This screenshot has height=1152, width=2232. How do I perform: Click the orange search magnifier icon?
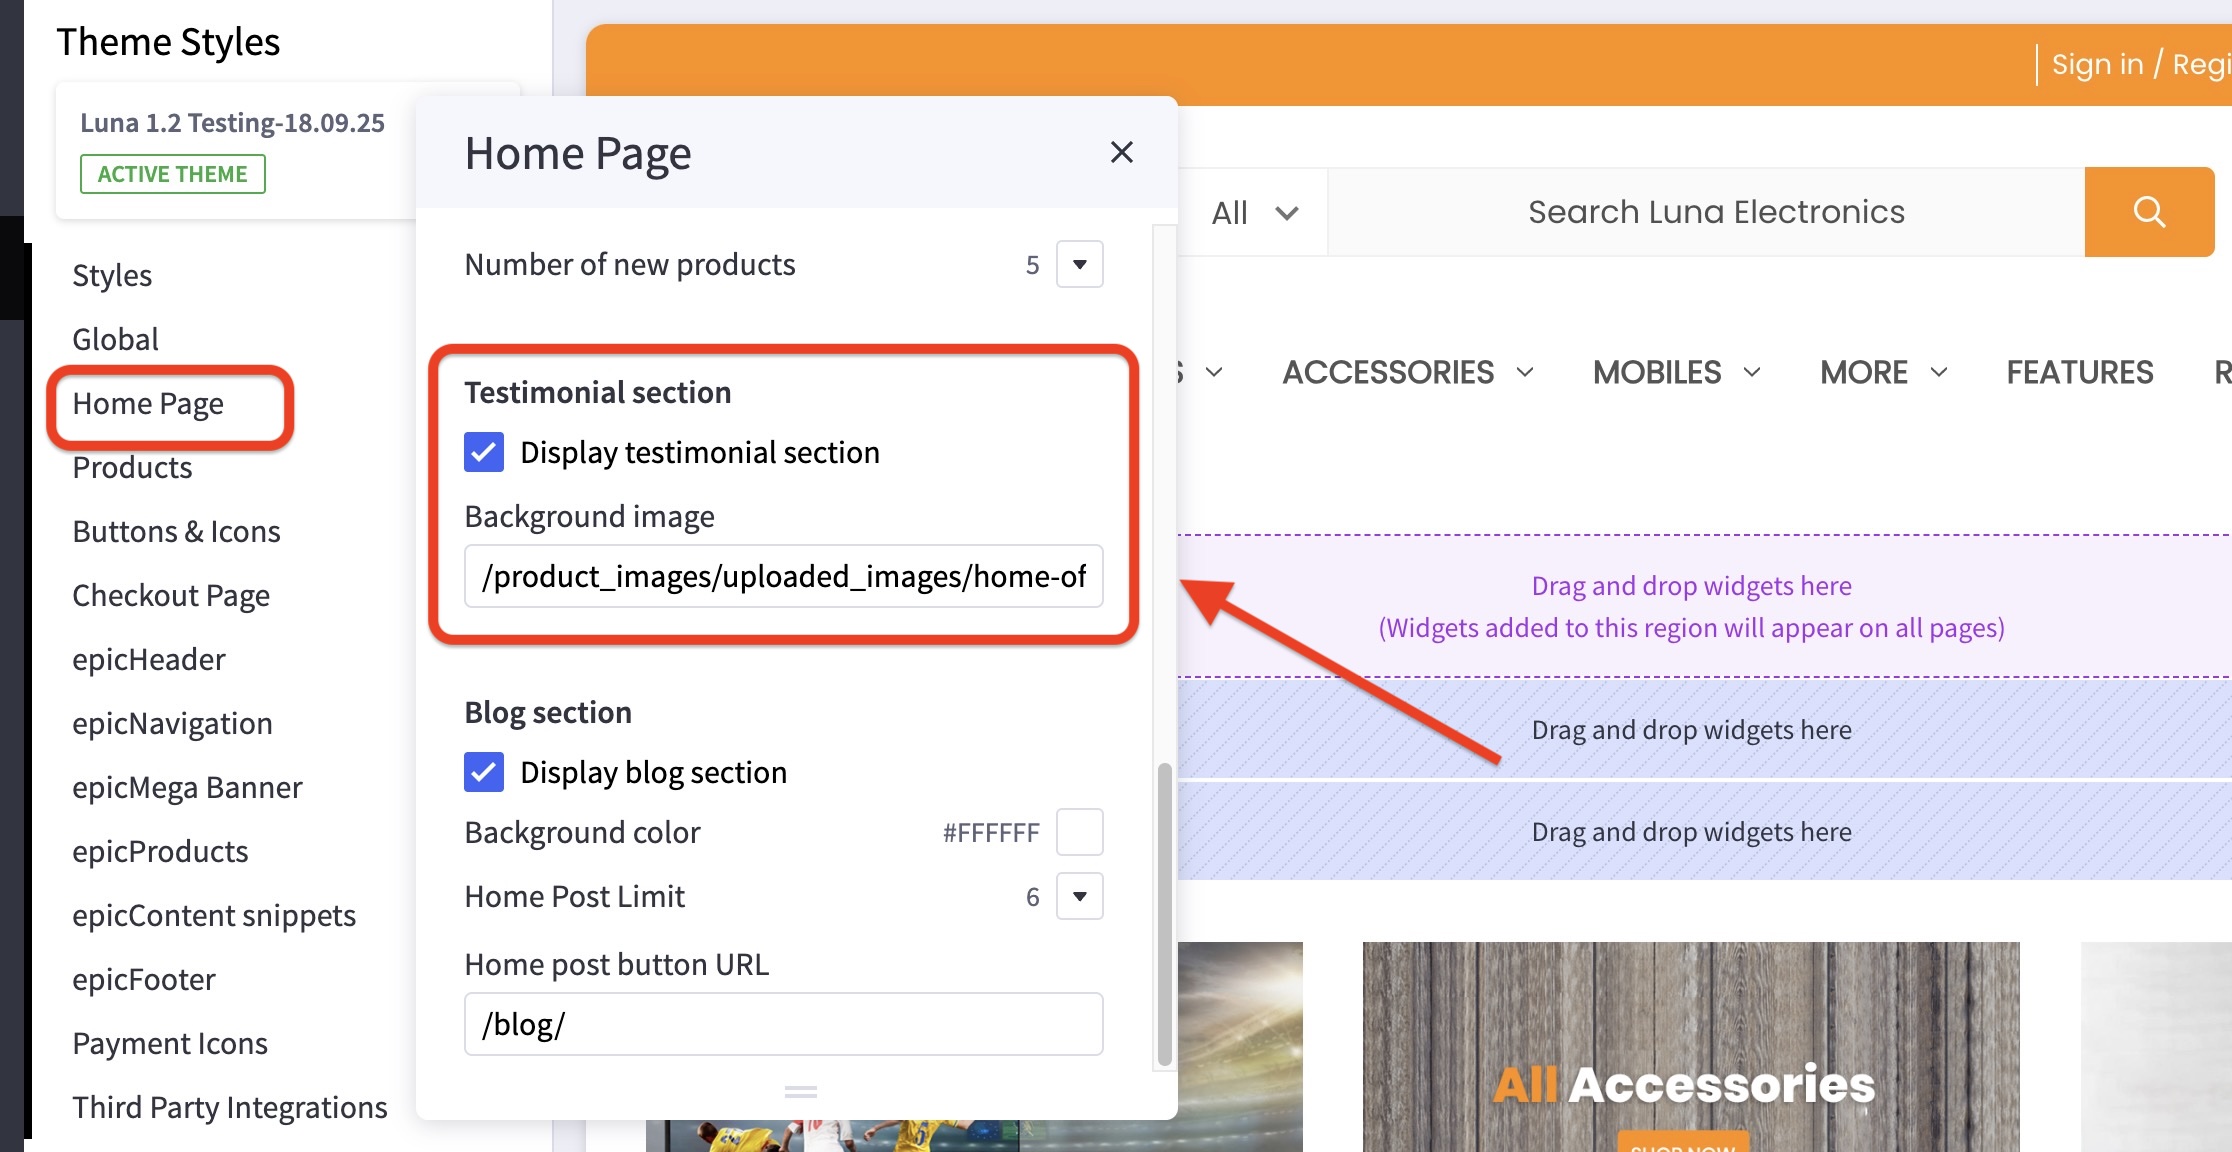tap(2149, 211)
